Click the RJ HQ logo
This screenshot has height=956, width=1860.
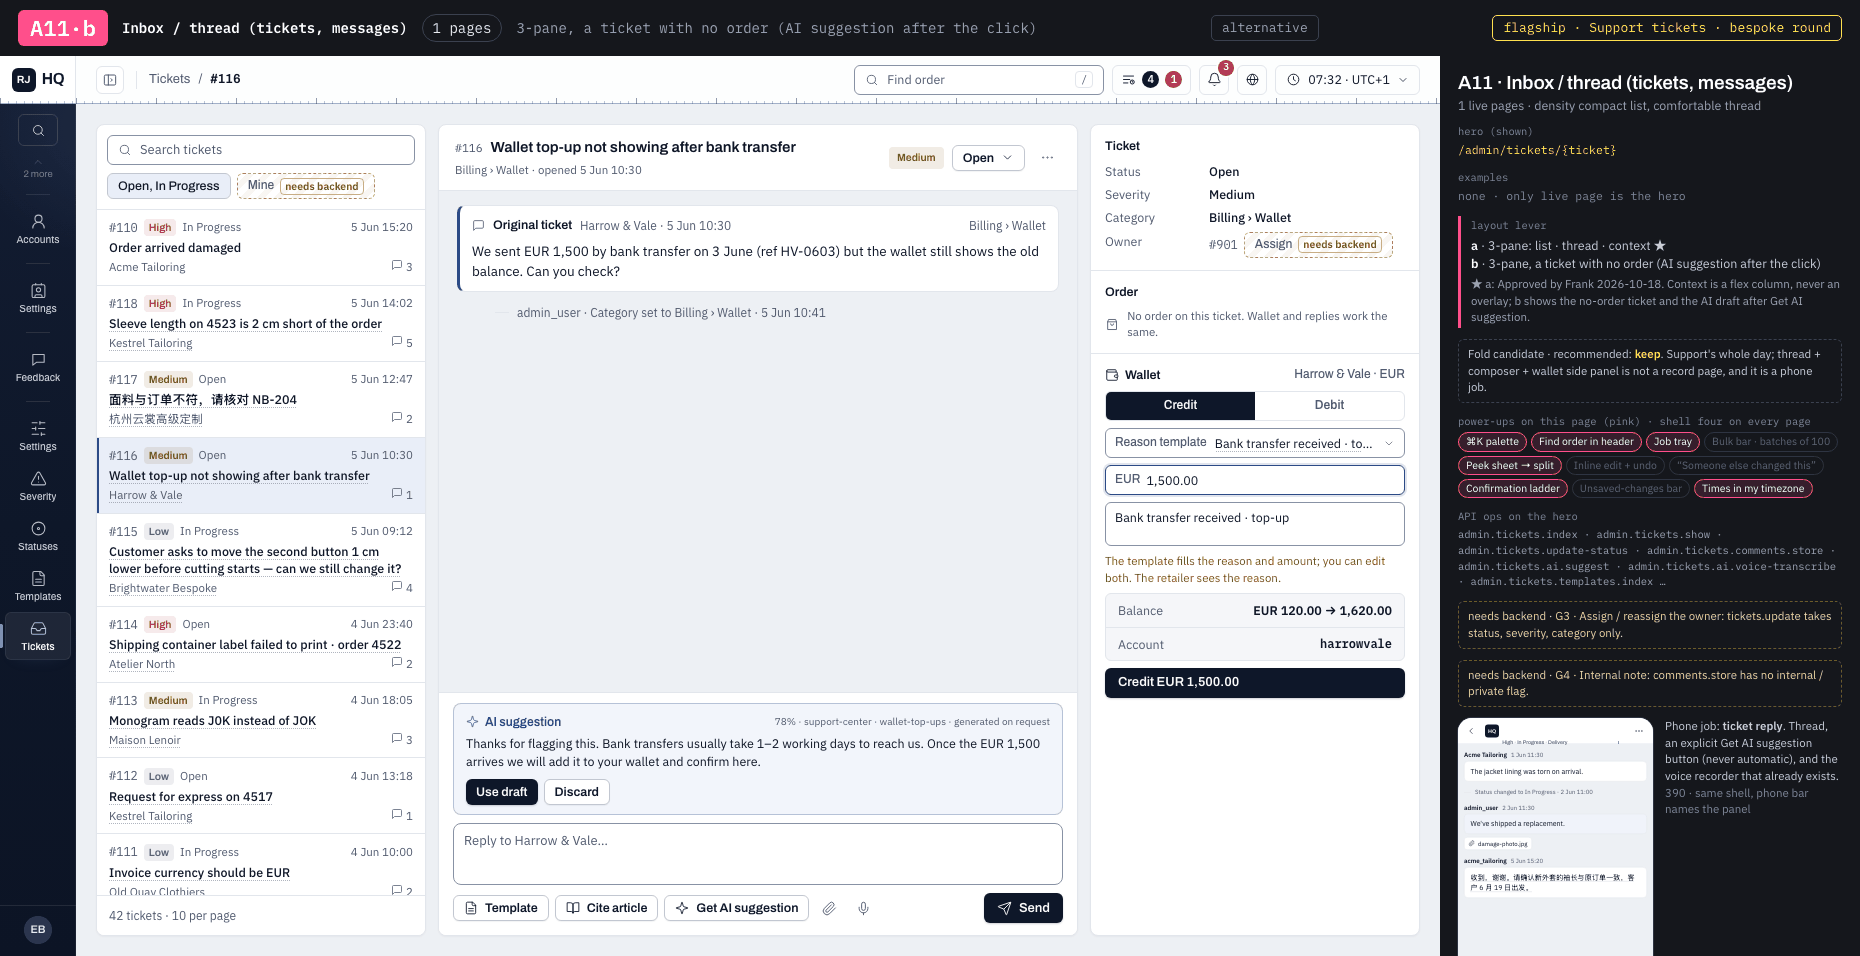(x=38, y=79)
